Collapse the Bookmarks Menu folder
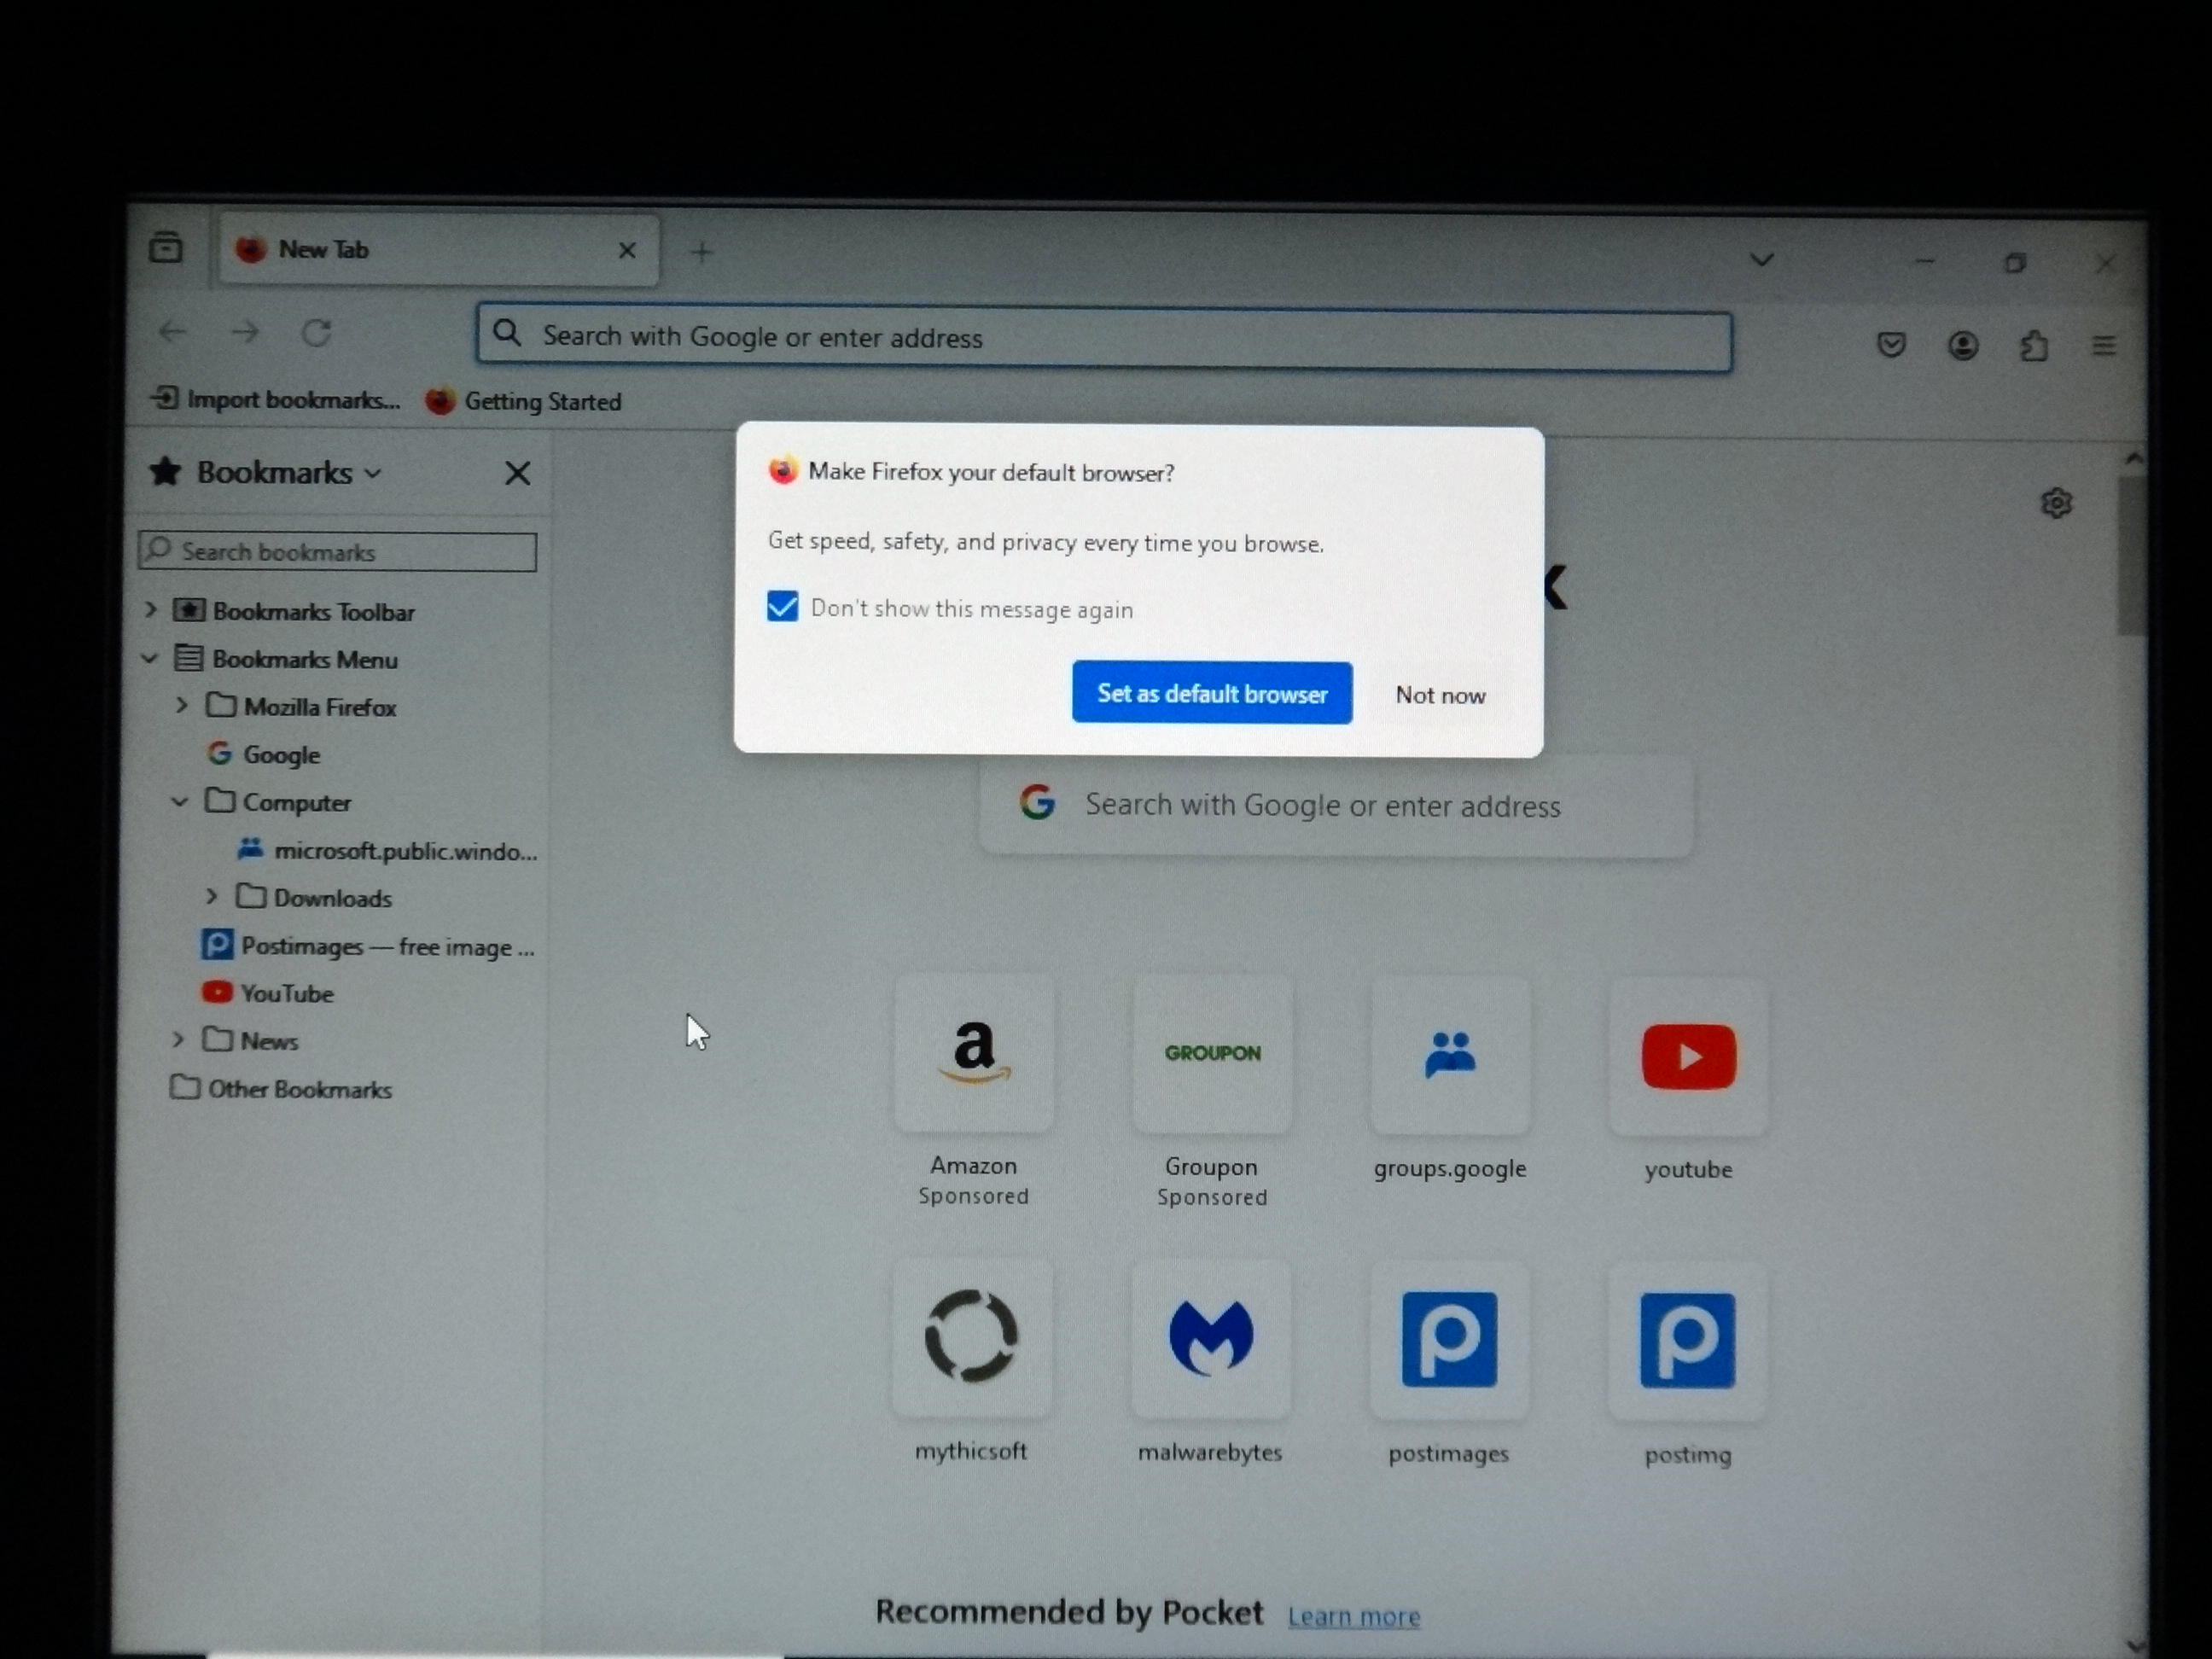This screenshot has width=2212, height=1659. click(x=150, y=658)
